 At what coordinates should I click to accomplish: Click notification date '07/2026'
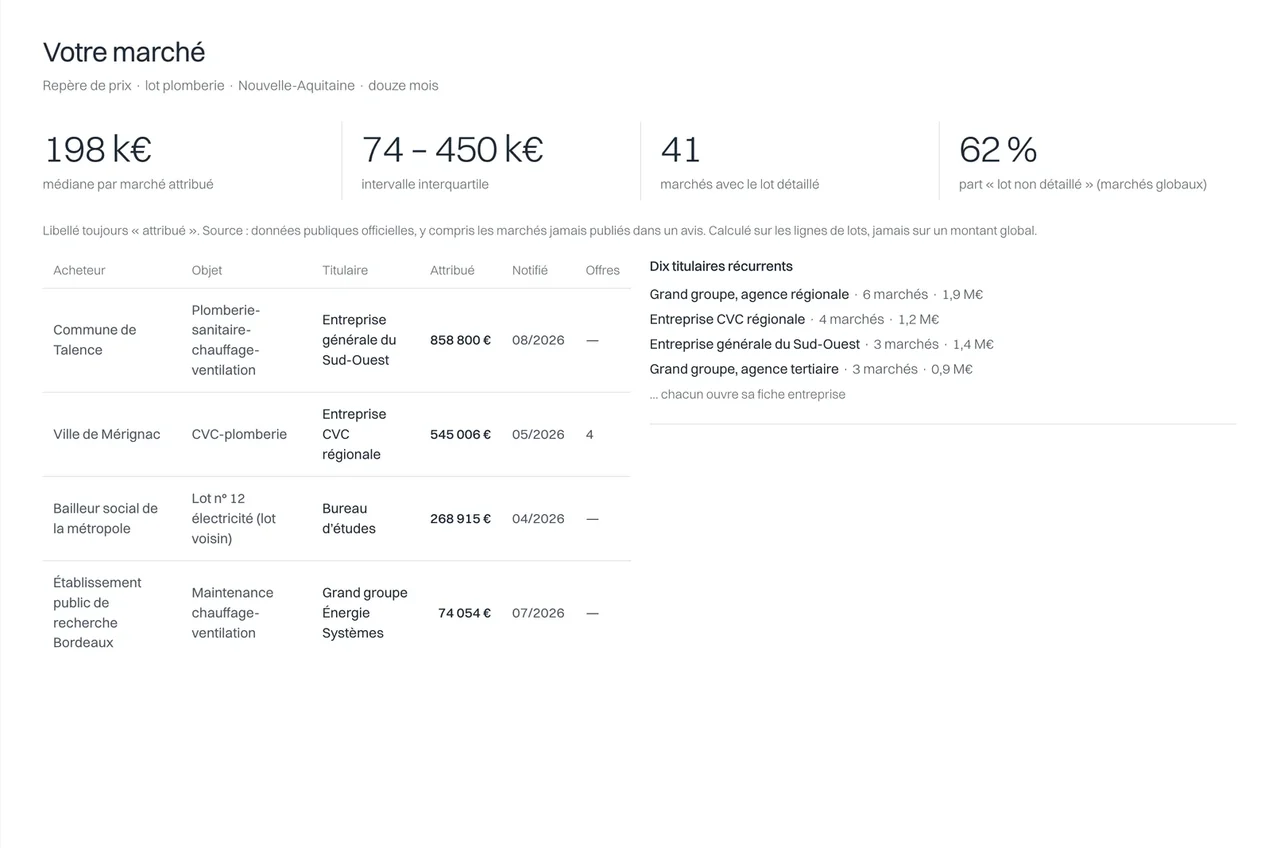coord(538,612)
